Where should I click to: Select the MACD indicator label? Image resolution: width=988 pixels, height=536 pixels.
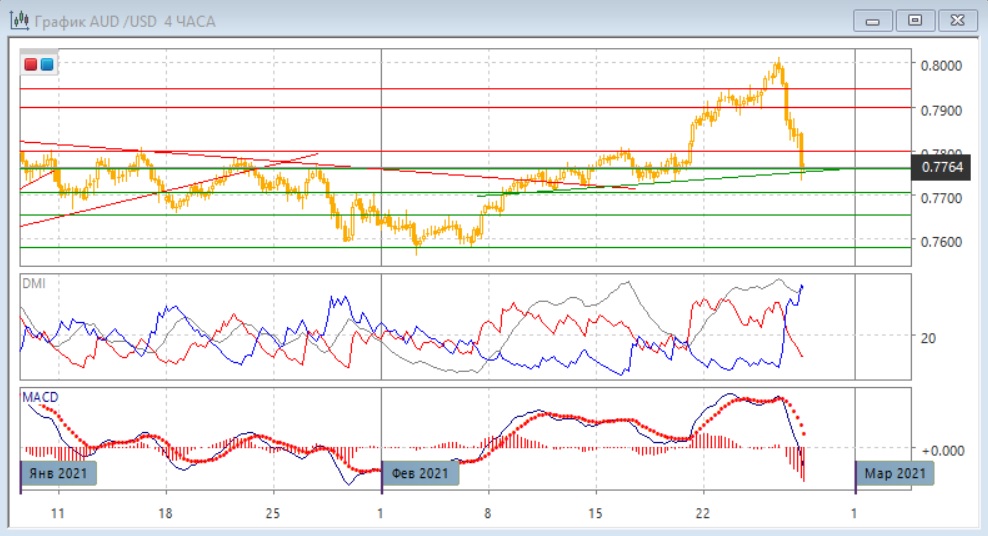click(40, 397)
